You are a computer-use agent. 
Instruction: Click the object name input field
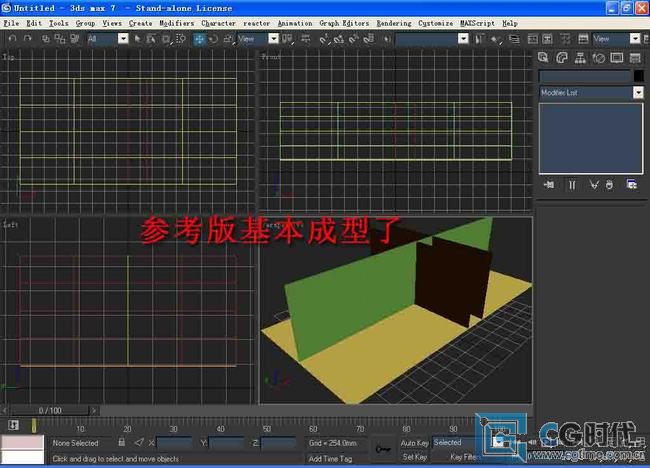pos(585,76)
